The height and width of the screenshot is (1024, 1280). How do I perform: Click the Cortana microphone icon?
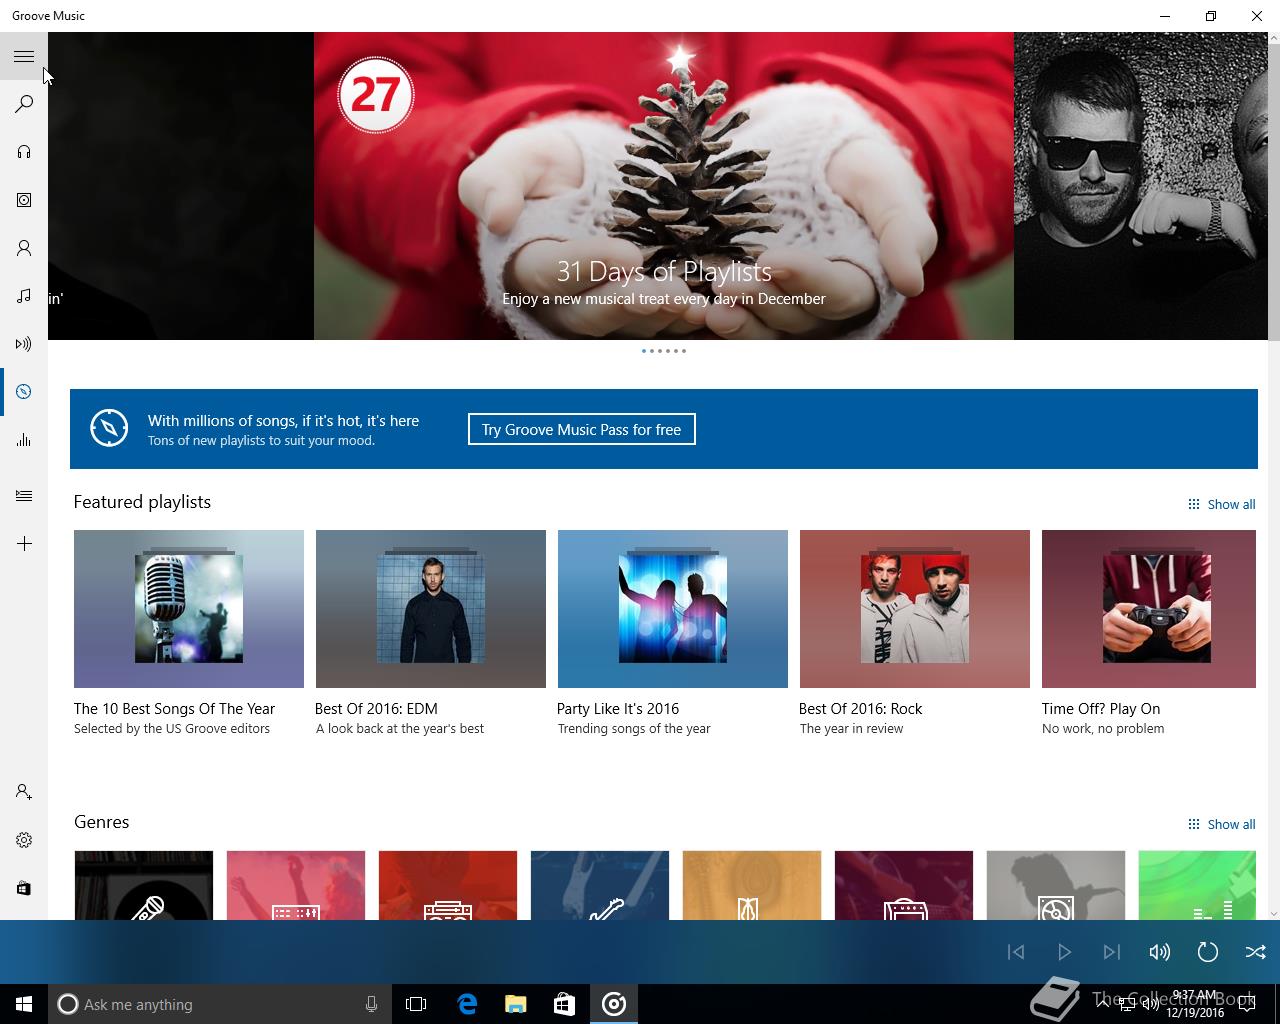point(371,1004)
